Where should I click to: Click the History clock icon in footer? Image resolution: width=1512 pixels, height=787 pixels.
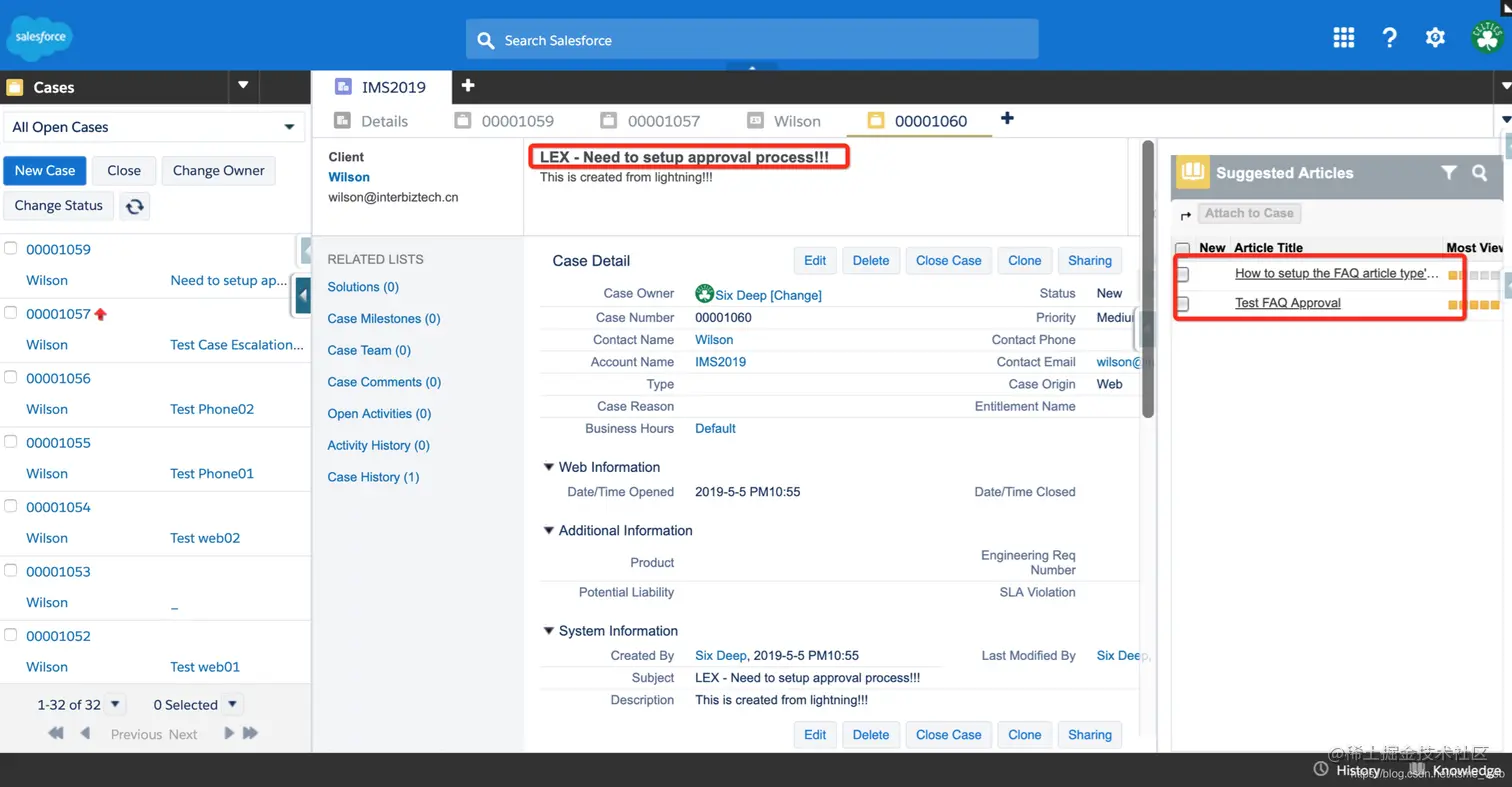click(1321, 769)
